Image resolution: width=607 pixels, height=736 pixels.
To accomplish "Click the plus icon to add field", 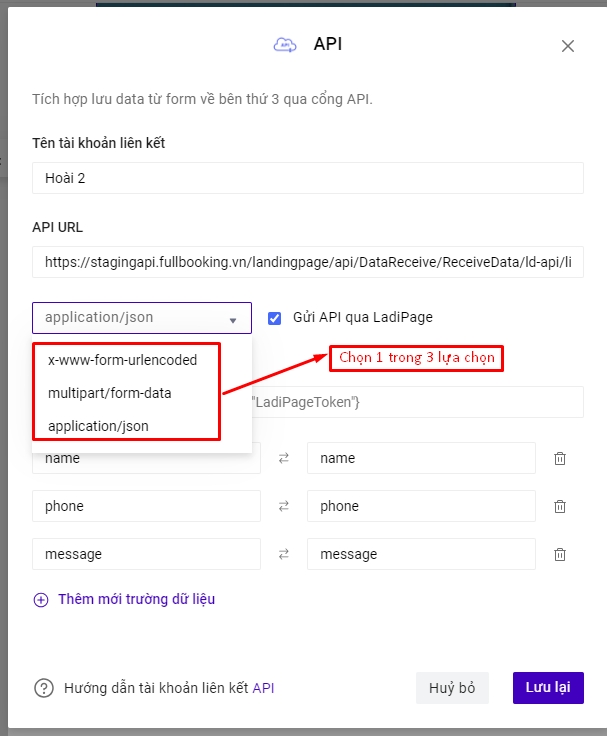I will pyautogui.click(x=41, y=600).
